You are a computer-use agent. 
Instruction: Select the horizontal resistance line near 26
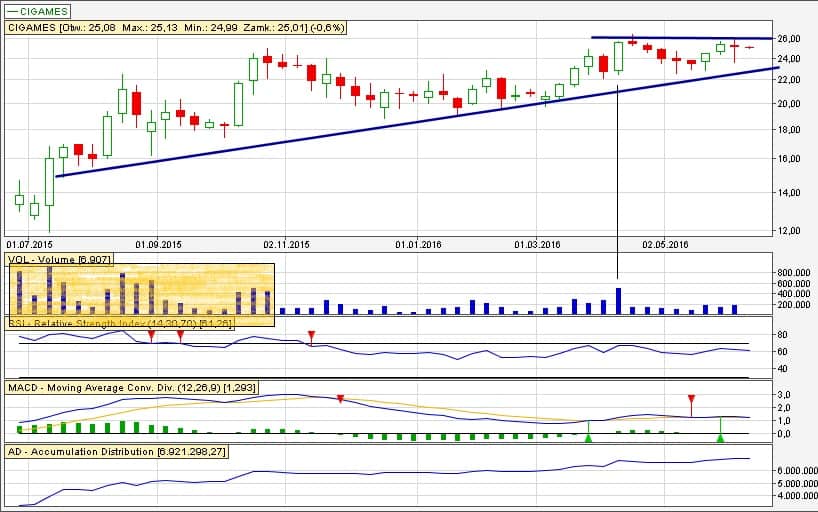(x=680, y=38)
